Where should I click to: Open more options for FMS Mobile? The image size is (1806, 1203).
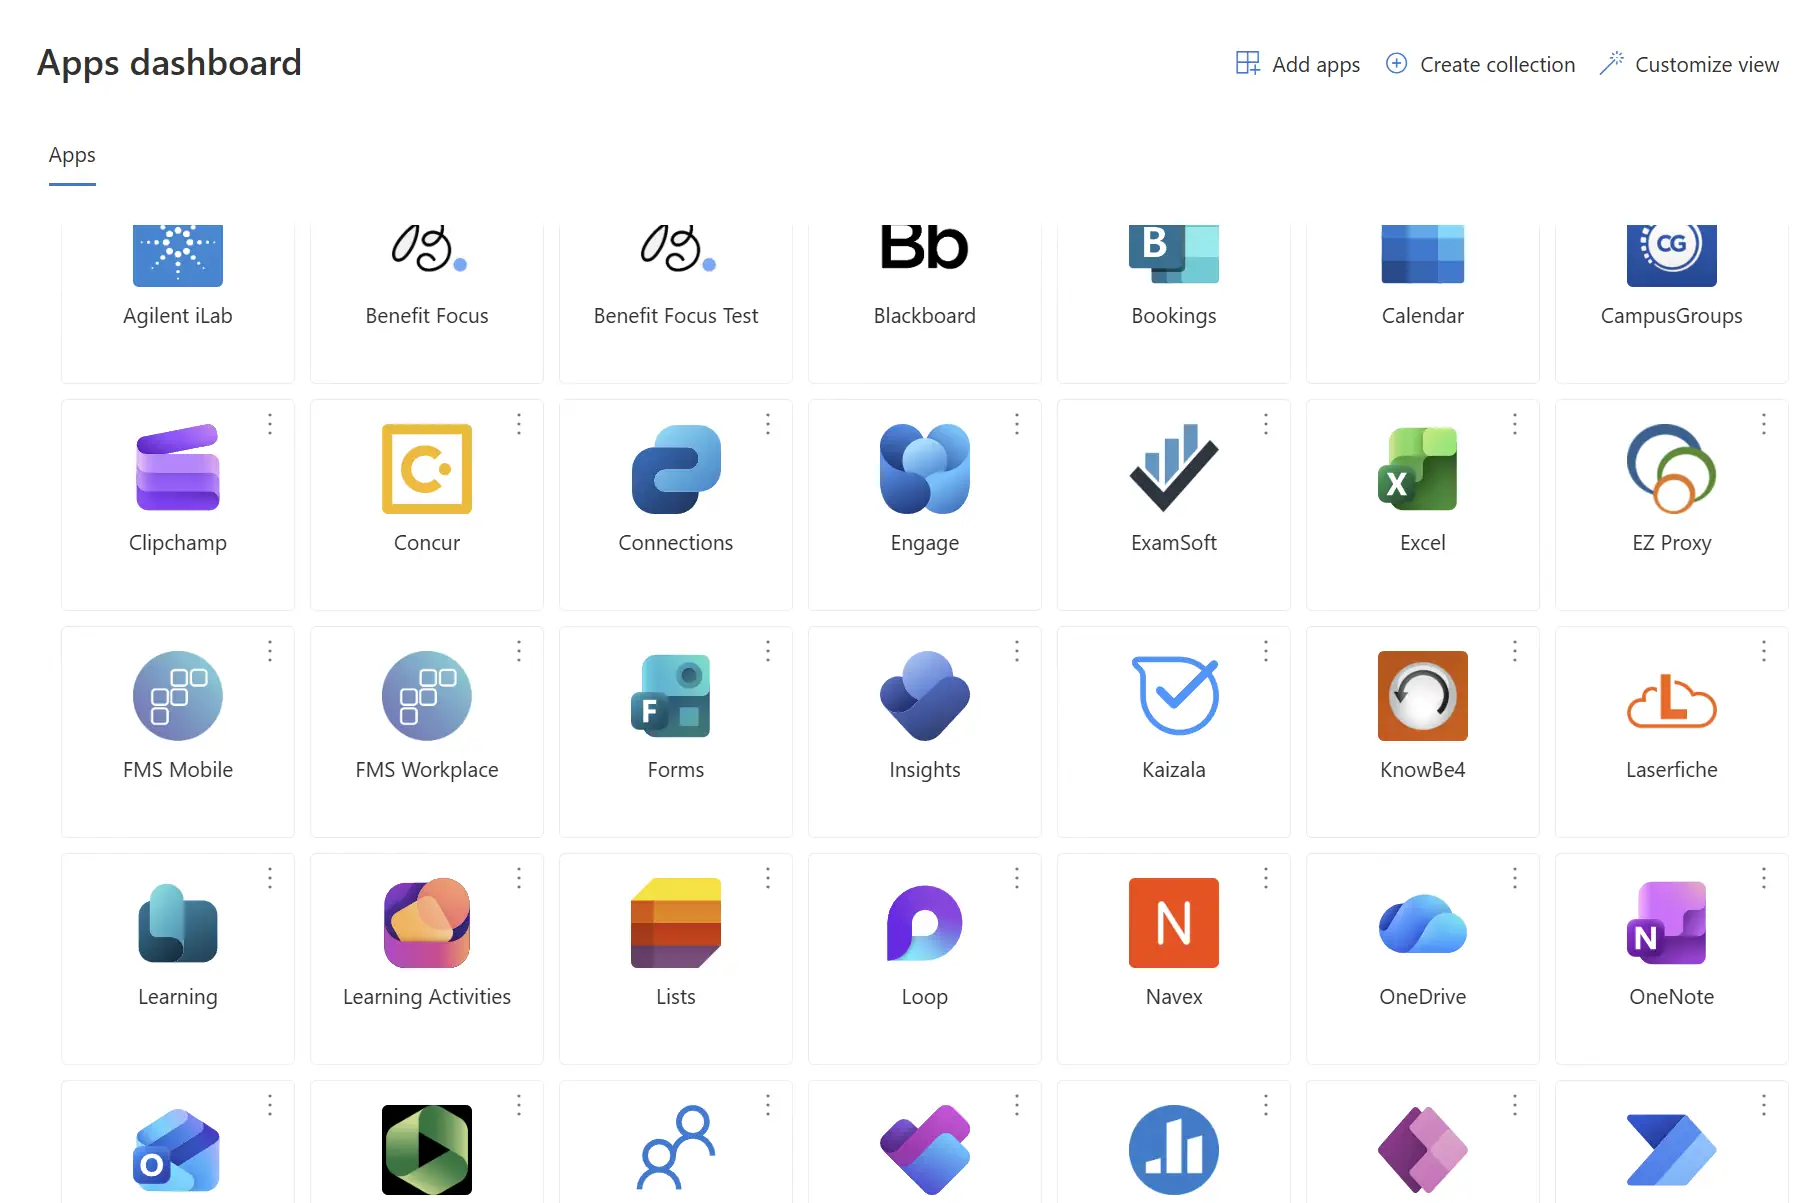coord(270,651)
